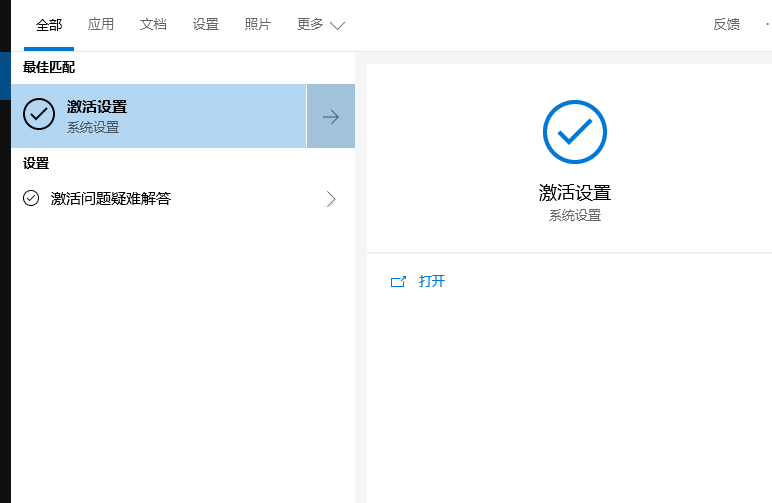
Task: Click the checkmark icon next to 激活问题疑难解答
Action: [31, 198]
